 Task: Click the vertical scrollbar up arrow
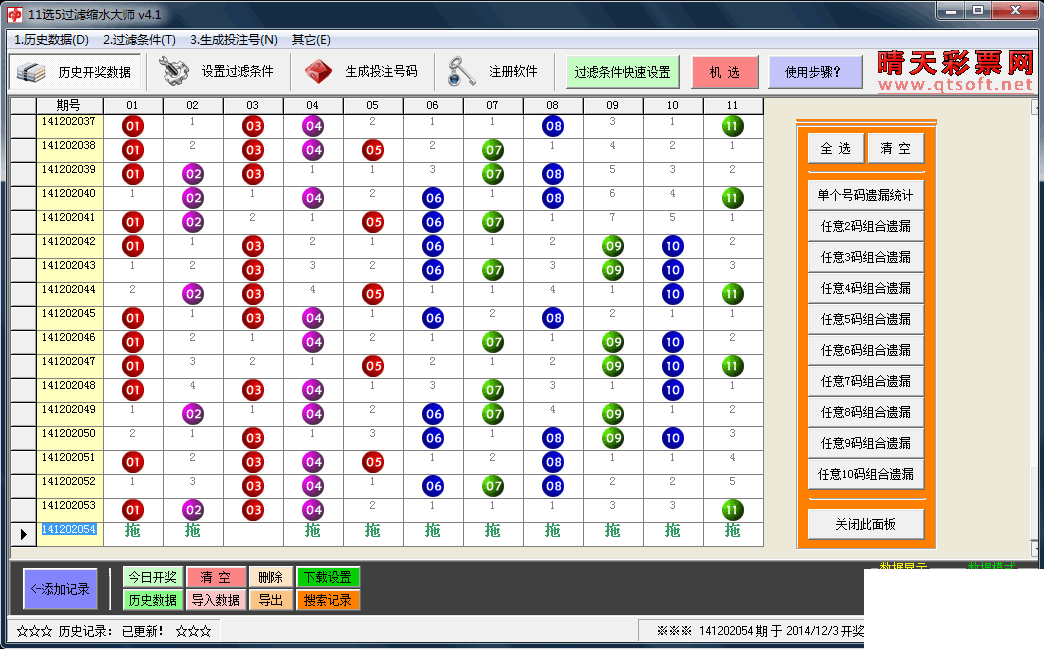pyautogui.click(x=1036, y=107)
